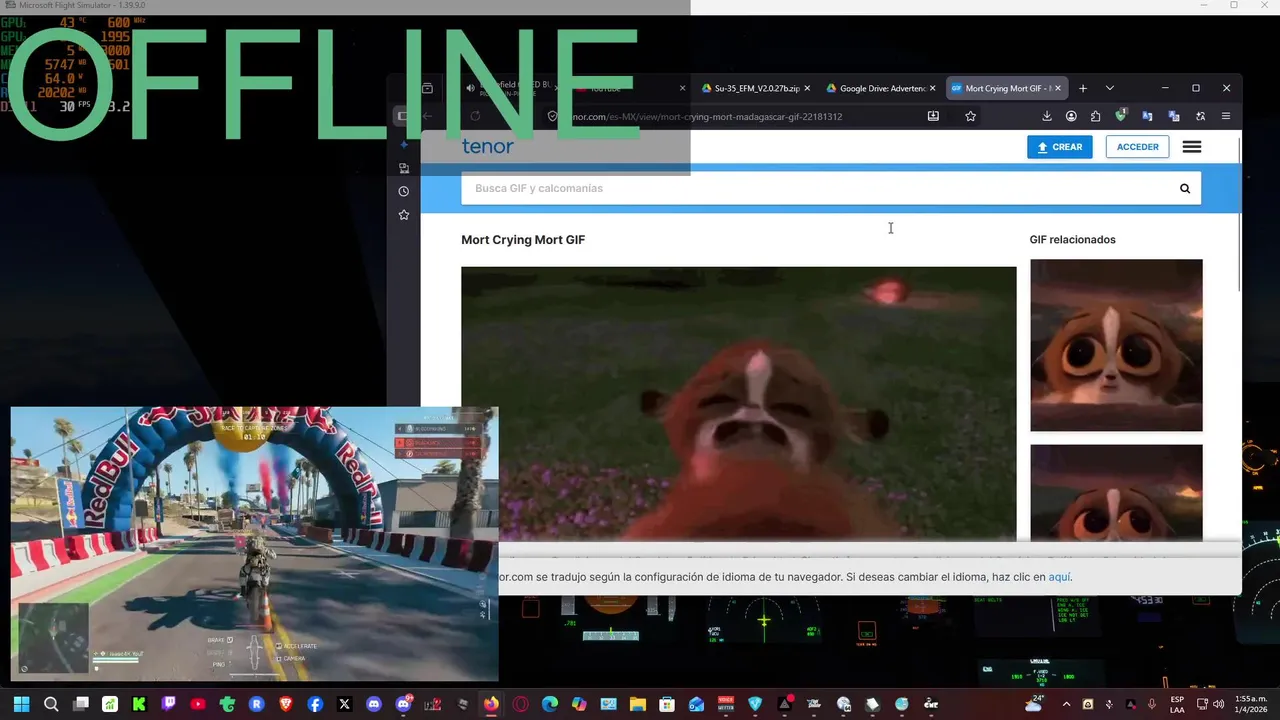
Task: Open the ESP LAA input language selector
Action: click(1178, 704)
